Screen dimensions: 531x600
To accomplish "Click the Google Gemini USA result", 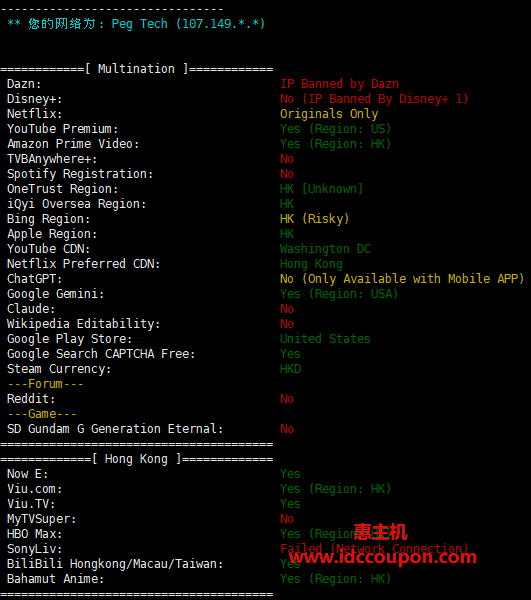I will point(339,294).
